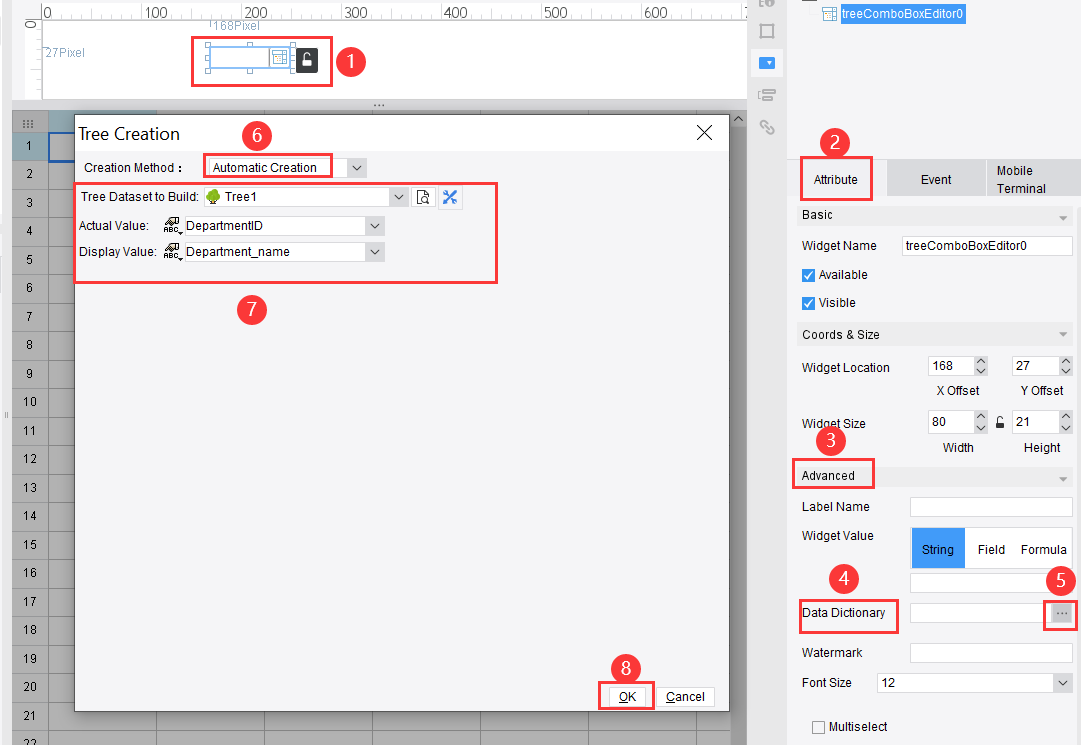Switch Widget Value to Formula mode
Screen dimensions: 1081x745
point(1043,549)
